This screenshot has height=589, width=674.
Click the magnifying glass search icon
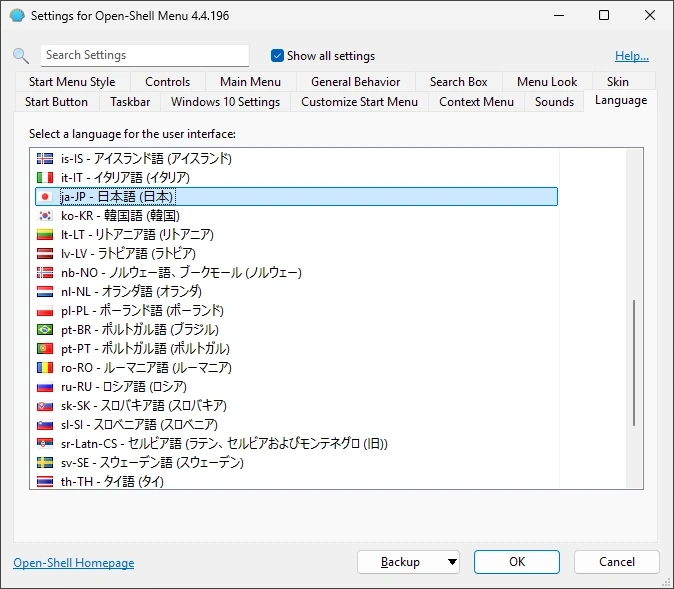coord(21,56)
